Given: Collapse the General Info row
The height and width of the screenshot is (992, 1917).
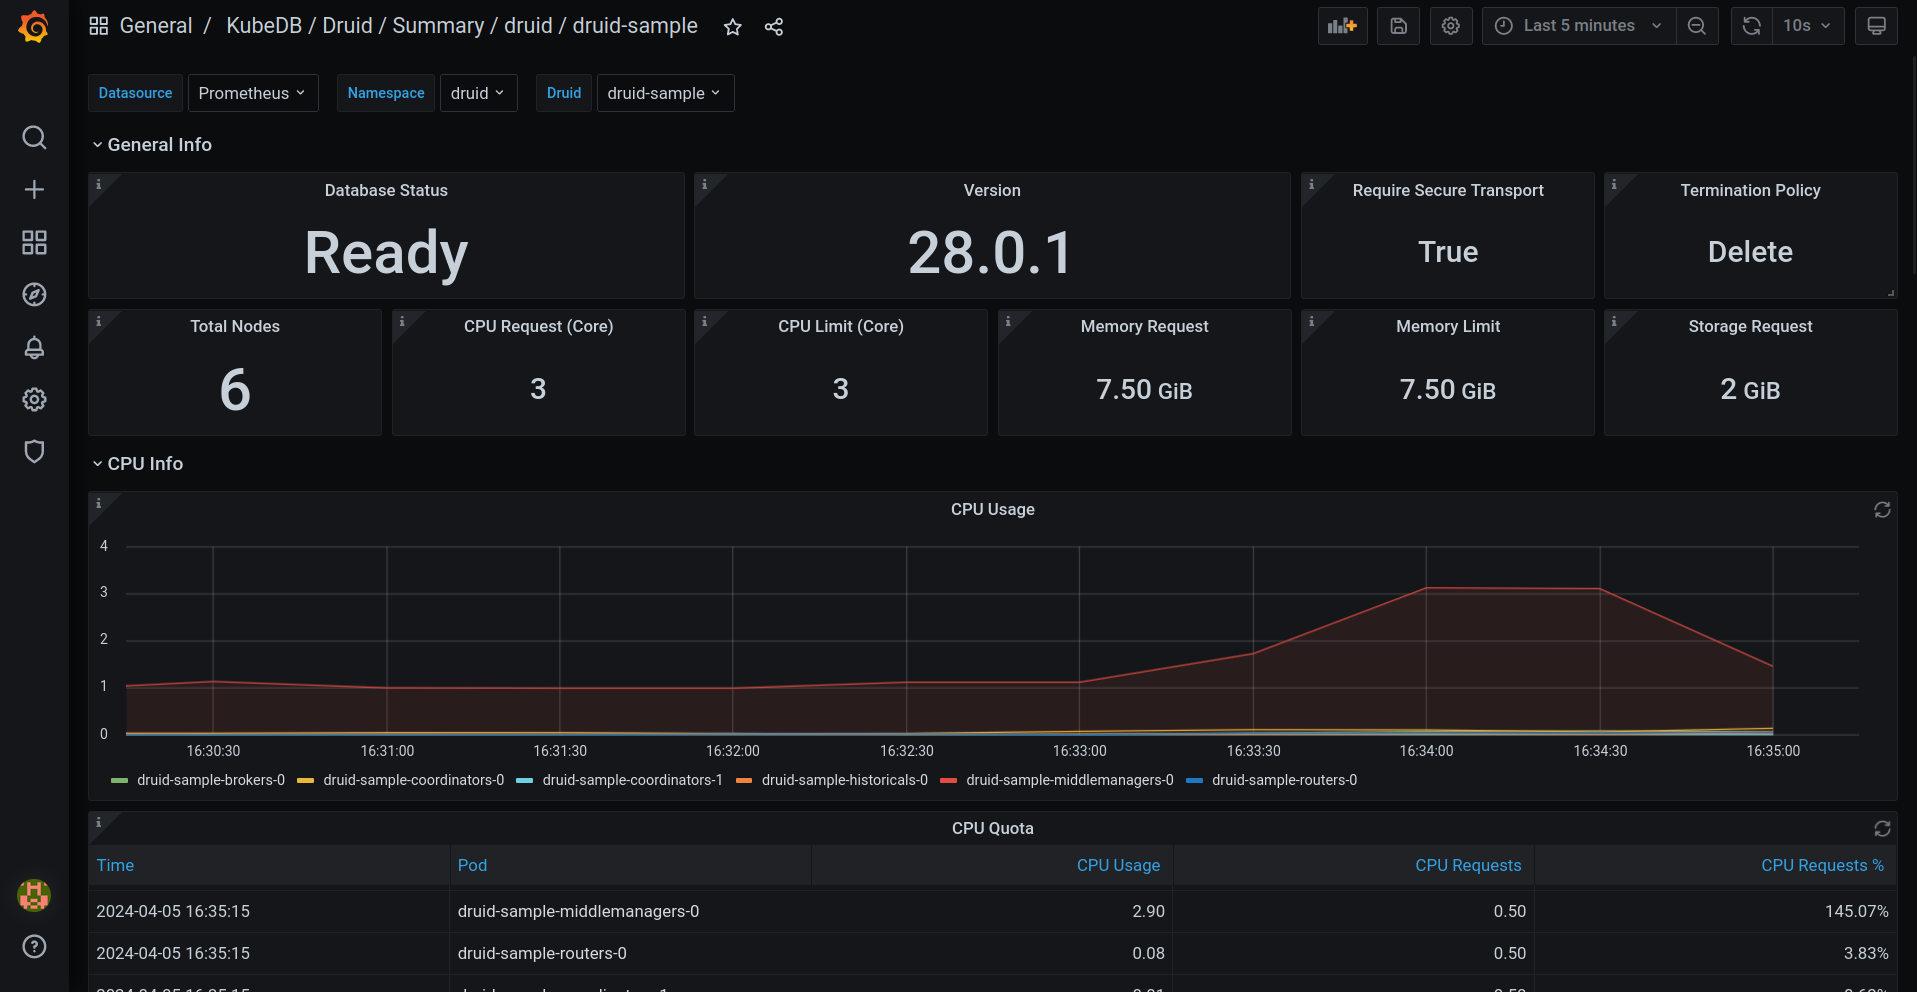Looking at the screenshot, I should 159,145.
